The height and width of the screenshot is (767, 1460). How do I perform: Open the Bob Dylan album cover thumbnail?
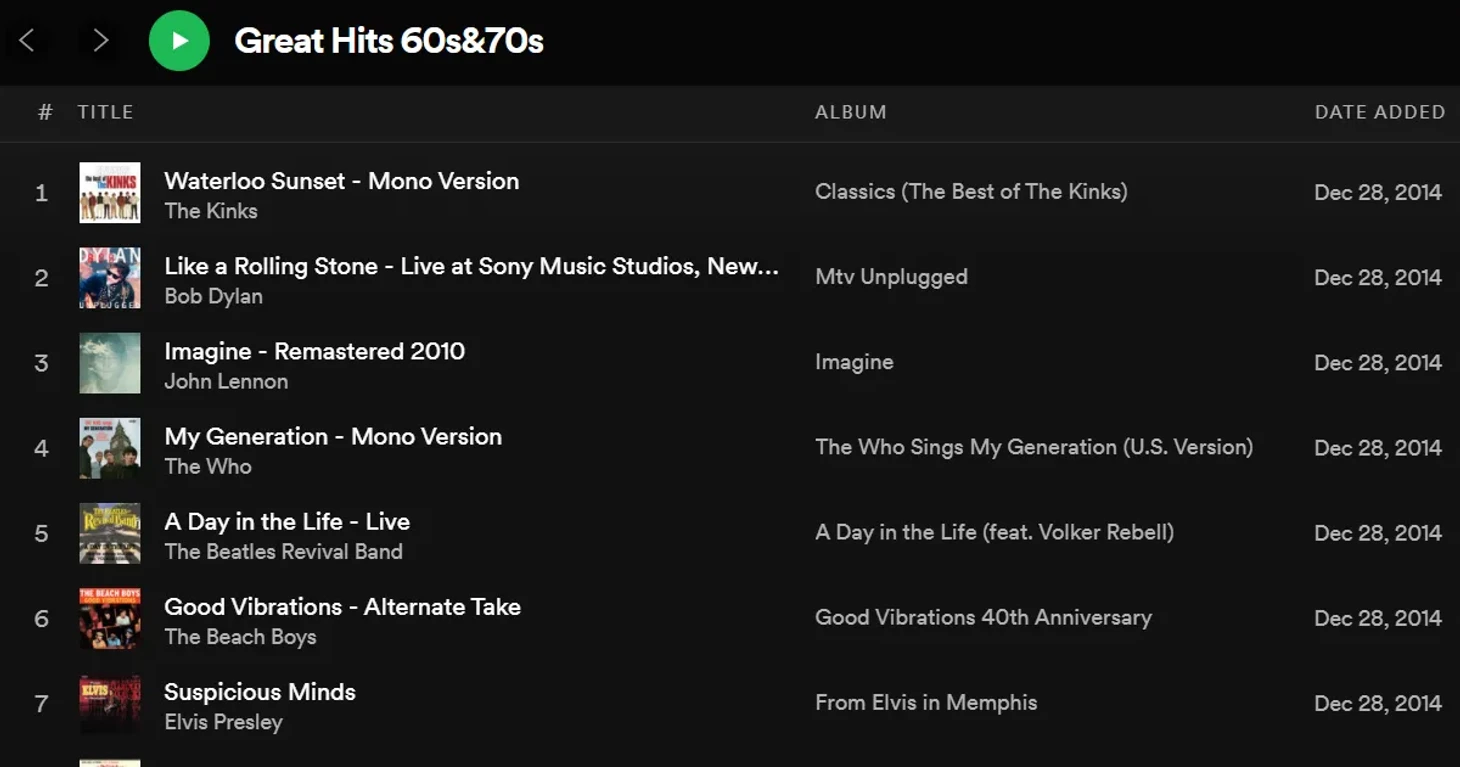[x=110, y=278]
